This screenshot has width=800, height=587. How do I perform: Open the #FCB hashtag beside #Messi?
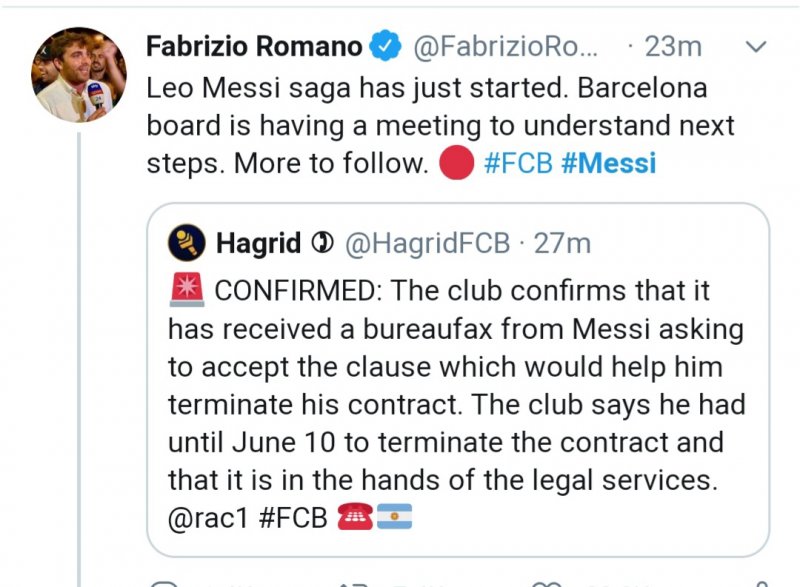pyautogui.click(x=517, y=163)
